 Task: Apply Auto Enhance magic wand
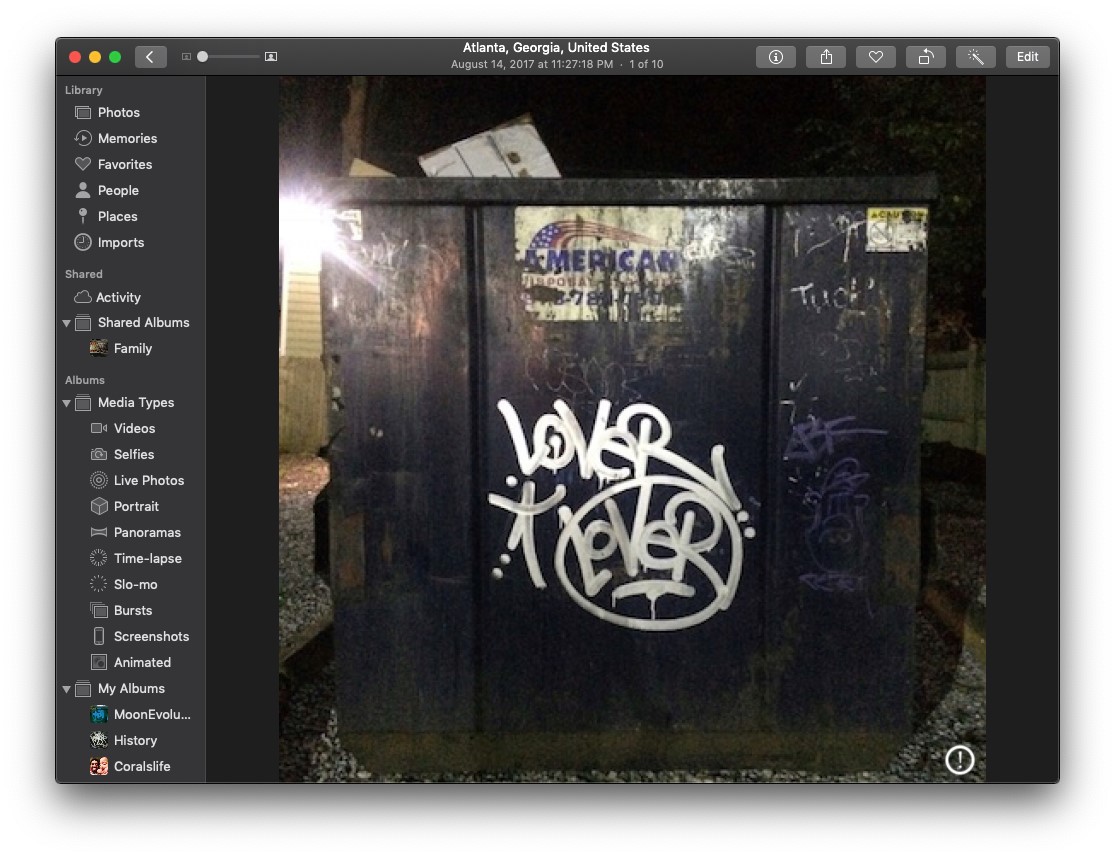click(976, 57)
